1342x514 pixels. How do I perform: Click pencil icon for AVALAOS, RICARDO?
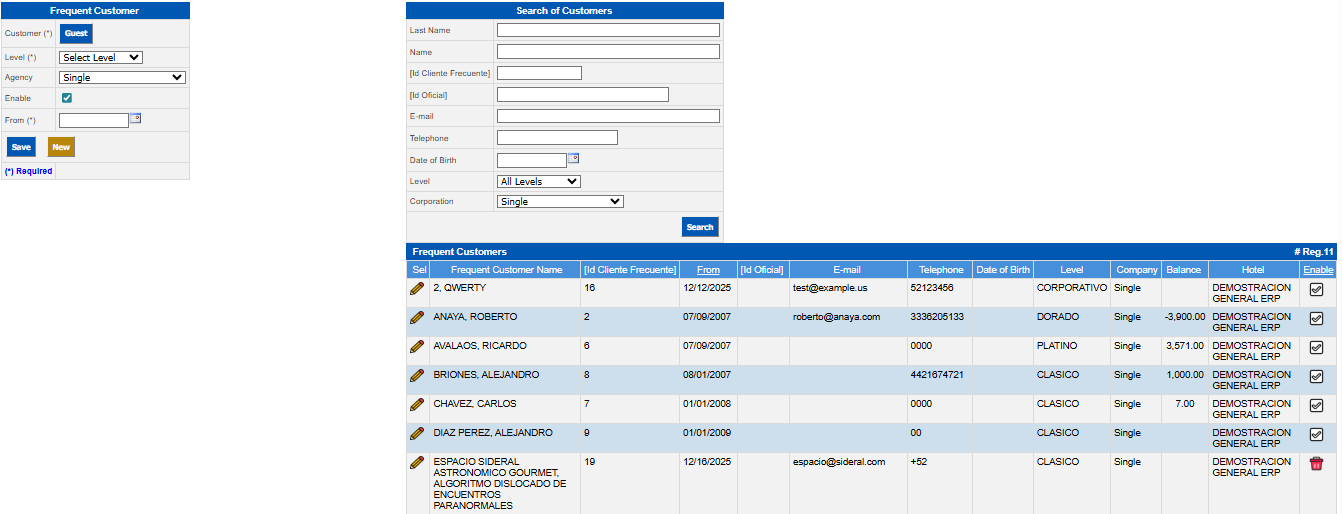tap(417, 346)
